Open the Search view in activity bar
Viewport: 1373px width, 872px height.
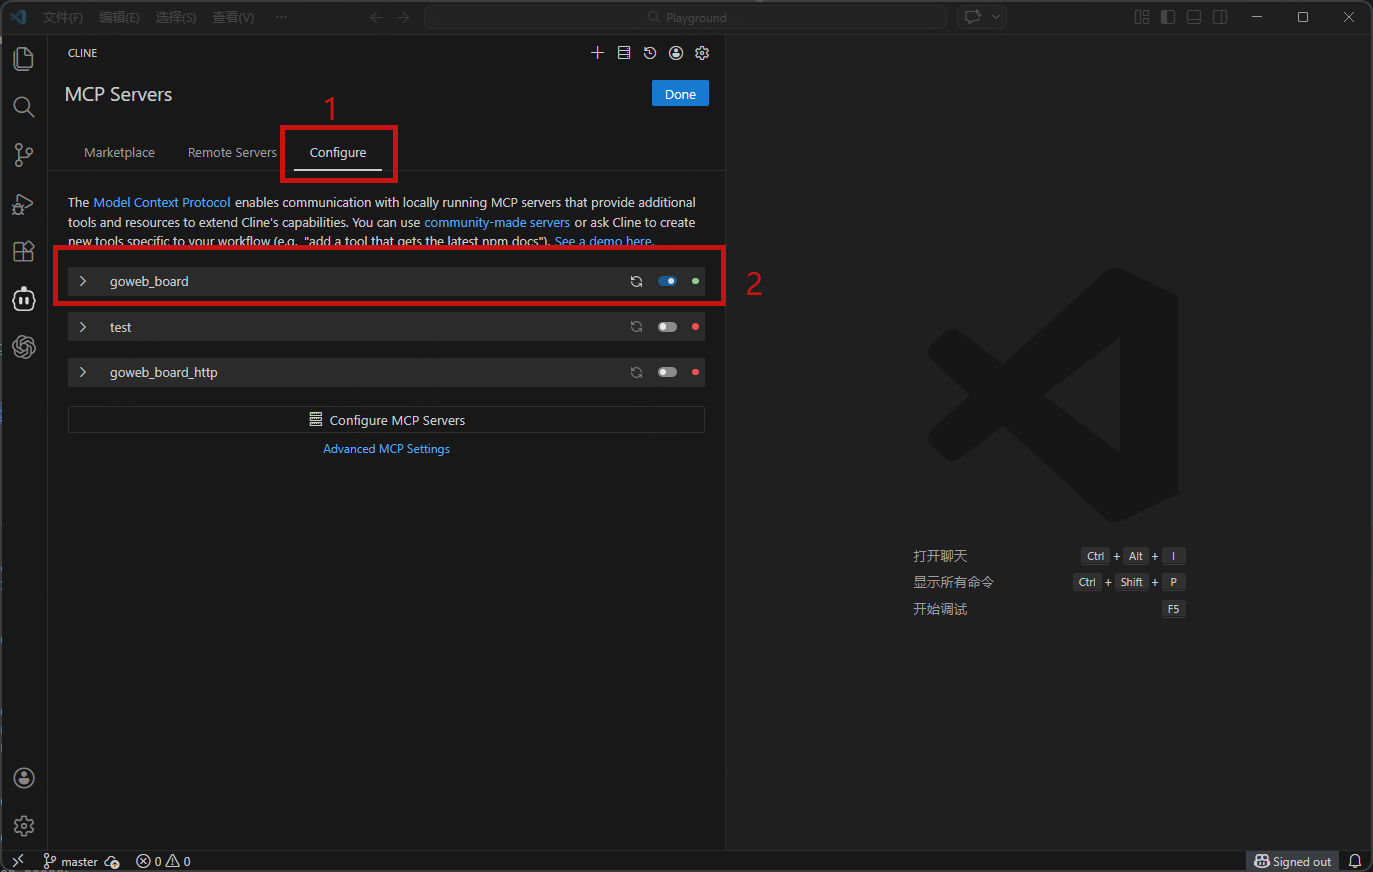click(24, 107)
